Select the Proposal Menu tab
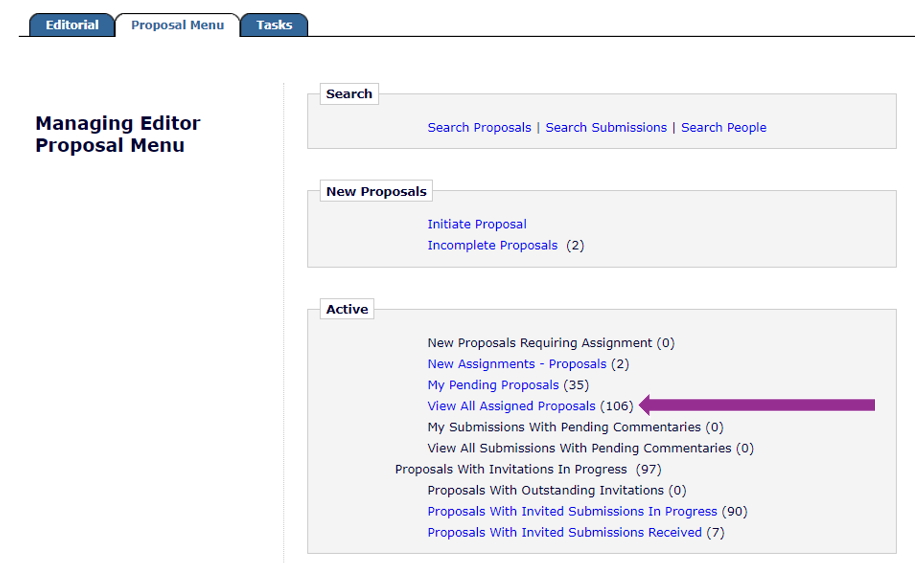The height and width of the screenshot is (563, 921). tap(177, 25)
